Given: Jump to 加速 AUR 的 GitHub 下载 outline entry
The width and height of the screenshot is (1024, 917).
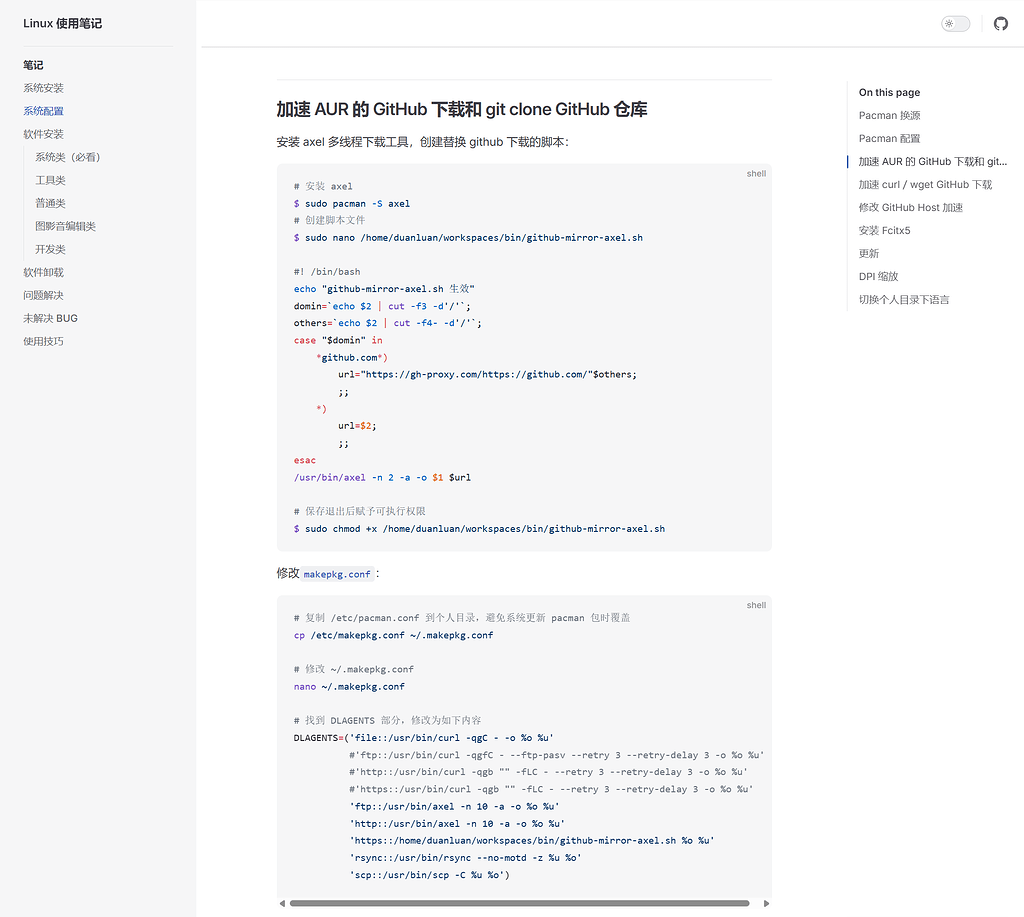Looking at the screenshot, I should click(933, 161).
